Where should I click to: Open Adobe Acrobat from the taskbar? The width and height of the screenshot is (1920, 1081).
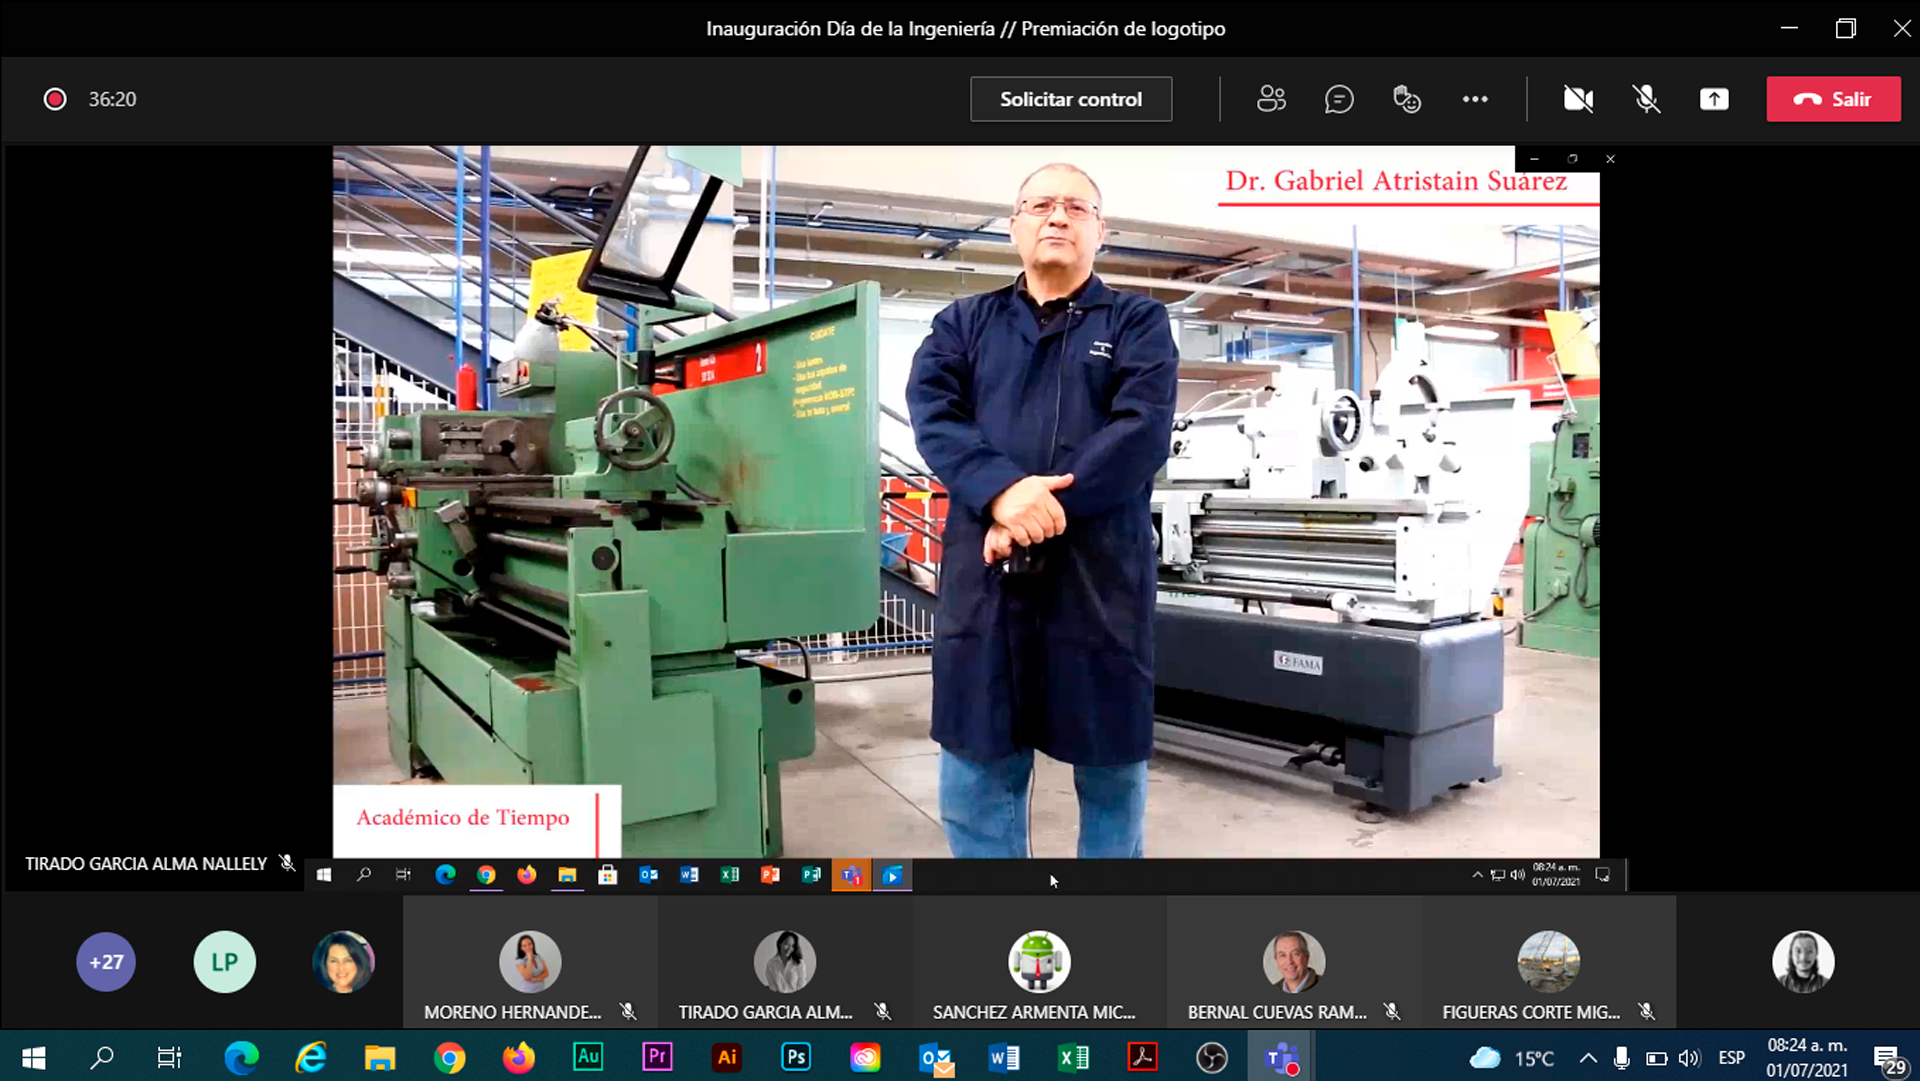coord(1142,1057)
